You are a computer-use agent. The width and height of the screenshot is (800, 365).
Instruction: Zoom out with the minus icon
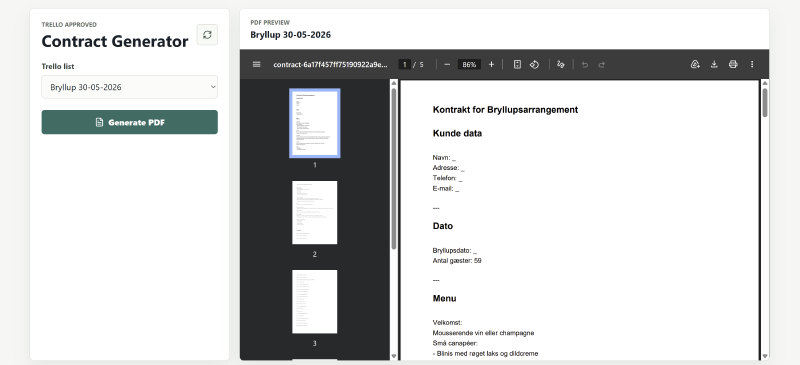click(447, 64)
